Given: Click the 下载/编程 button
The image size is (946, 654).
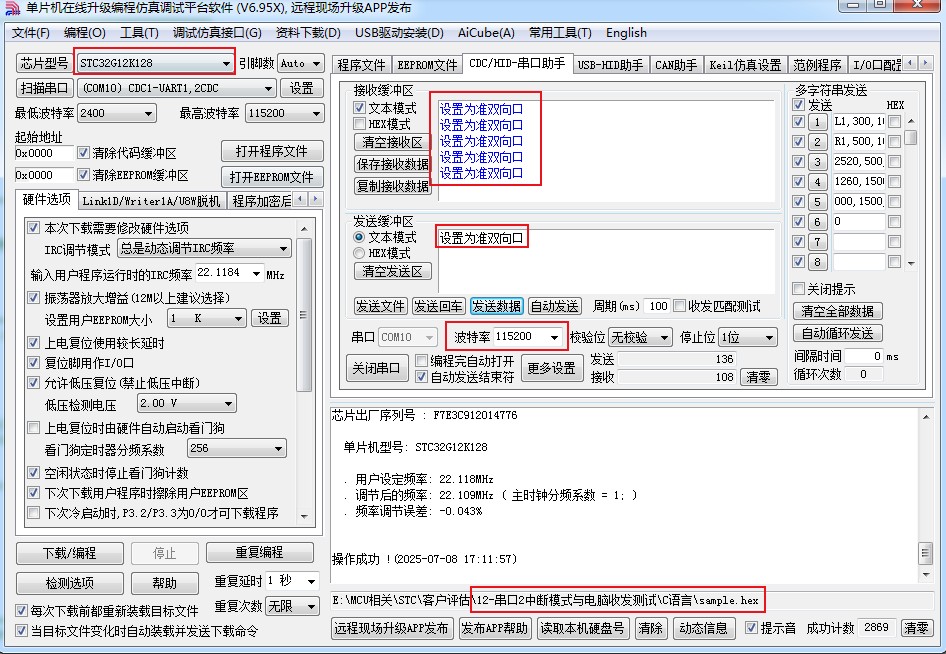Looking at the screenshot, I should (x=70, y=553).
